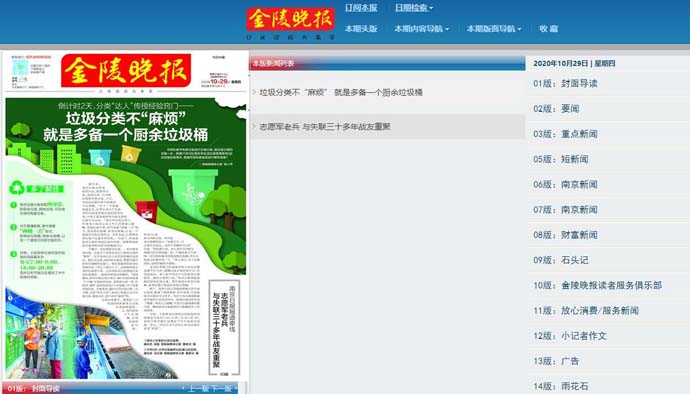Expand the 本期内容导航 dropdown menu
Screen dimensions: 690x394
tap(422, 29)
